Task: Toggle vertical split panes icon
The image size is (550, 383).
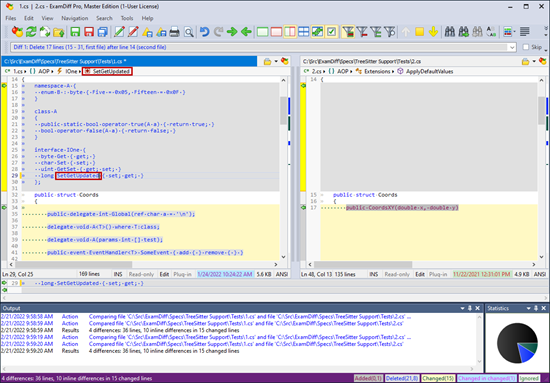Action: (x=290, y=32)
